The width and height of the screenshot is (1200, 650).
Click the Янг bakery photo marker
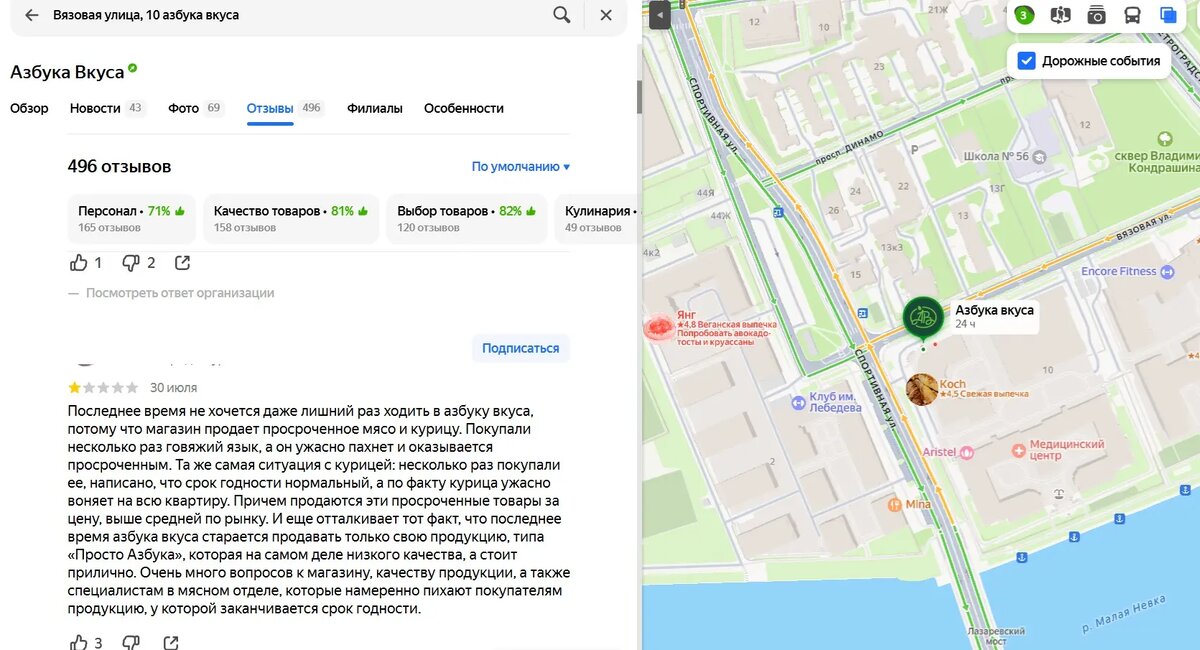pos(659,326)
